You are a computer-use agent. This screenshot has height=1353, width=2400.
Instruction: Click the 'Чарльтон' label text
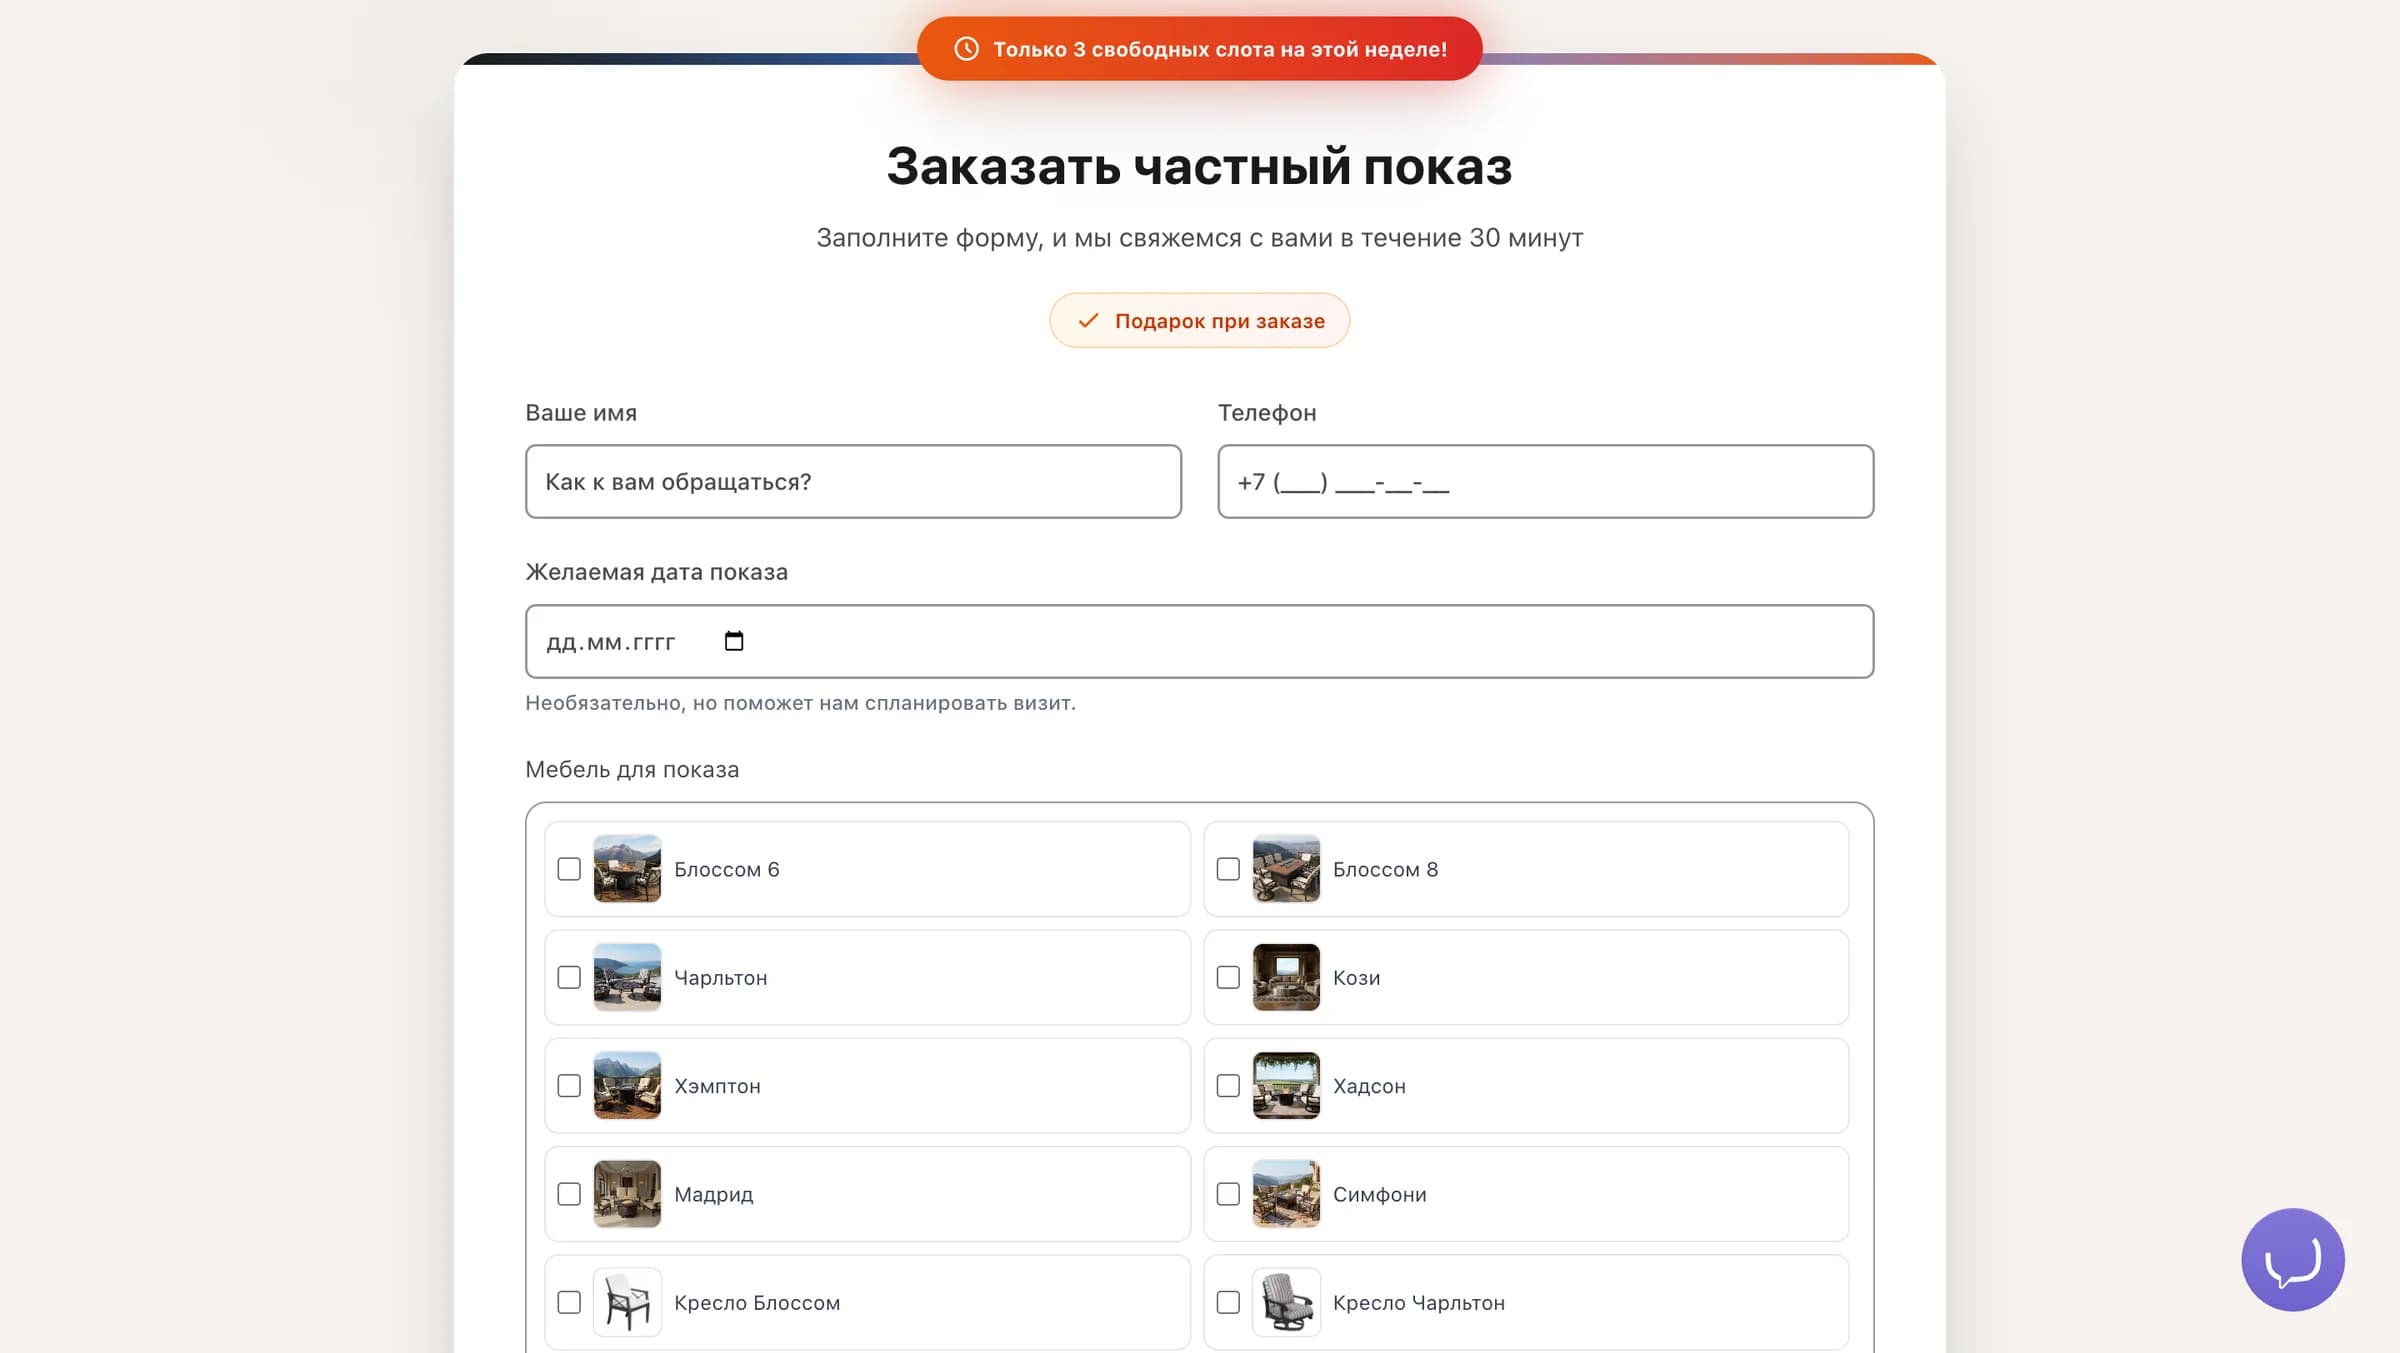click(721, 978)
